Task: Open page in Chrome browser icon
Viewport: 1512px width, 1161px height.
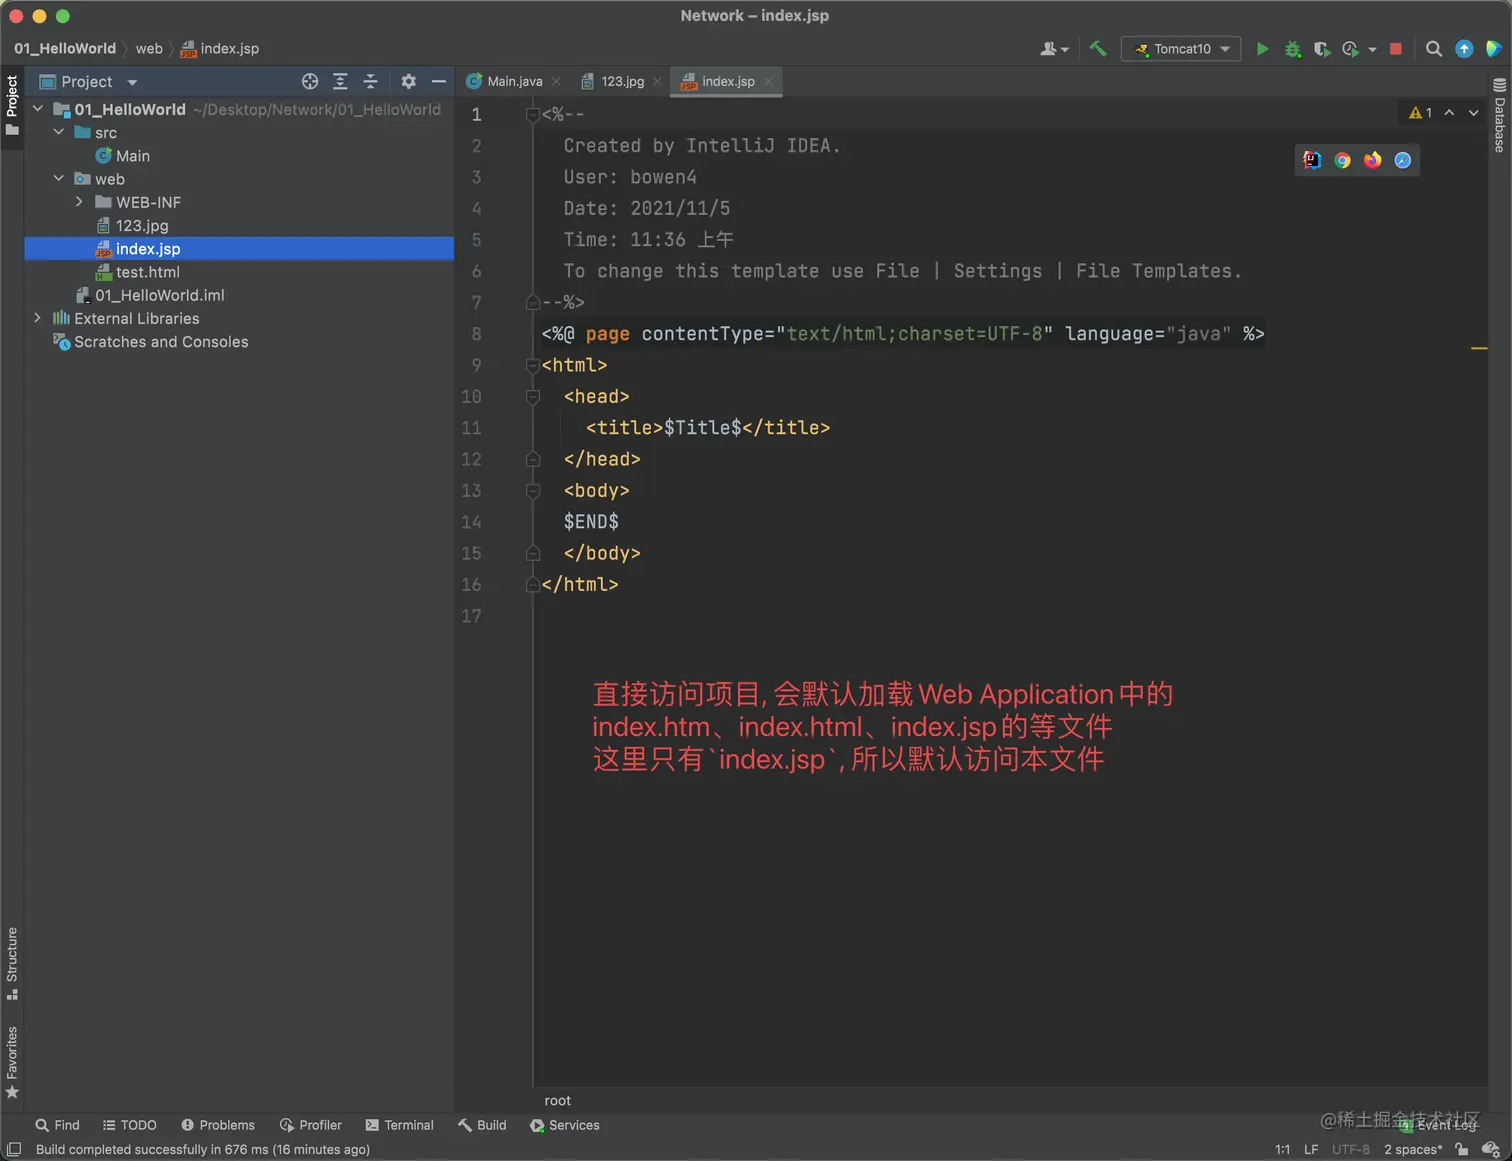Action: (x=1342, y=160)
